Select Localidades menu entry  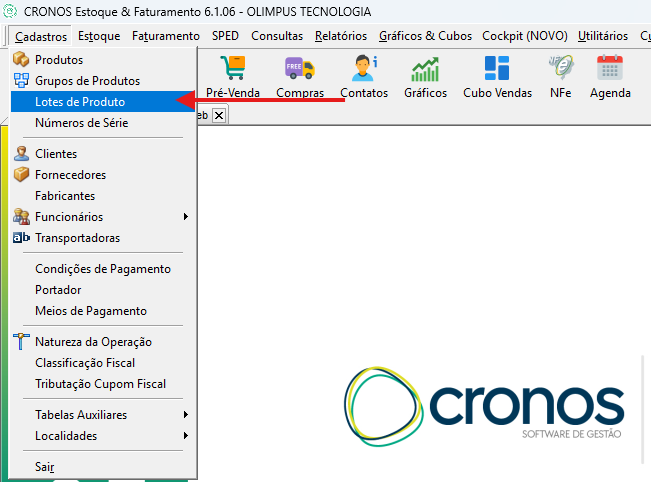point(103,436)
